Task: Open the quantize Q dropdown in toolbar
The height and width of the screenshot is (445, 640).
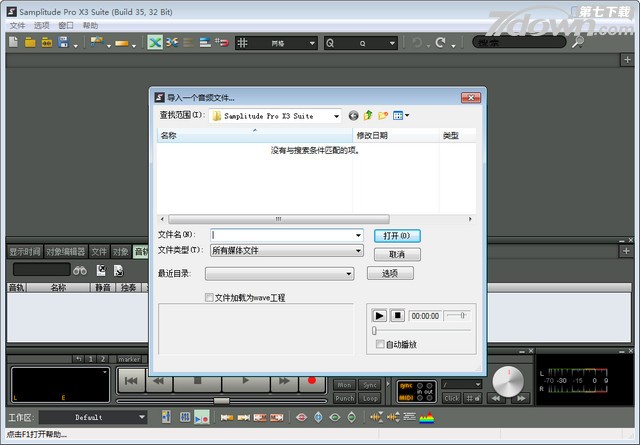Action: 392,43
